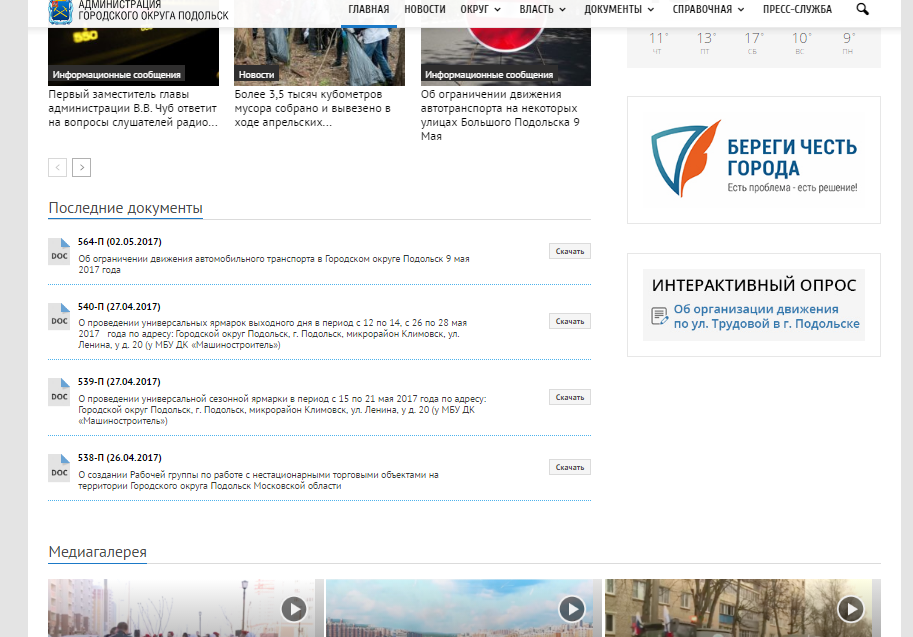Open the interactive survey notepad icon
913x637 pixels.
[x=660, y=316]
